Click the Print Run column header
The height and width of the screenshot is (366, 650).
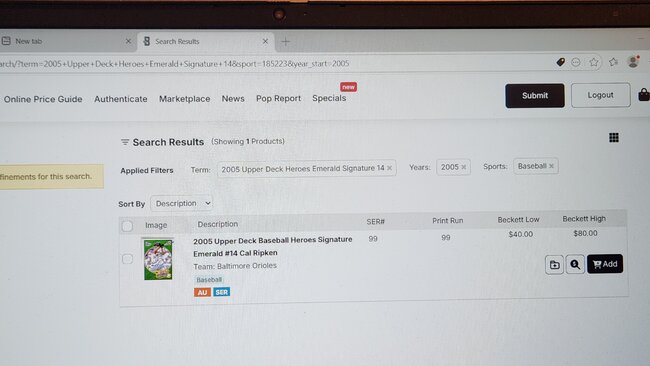[x=448, y=221]
